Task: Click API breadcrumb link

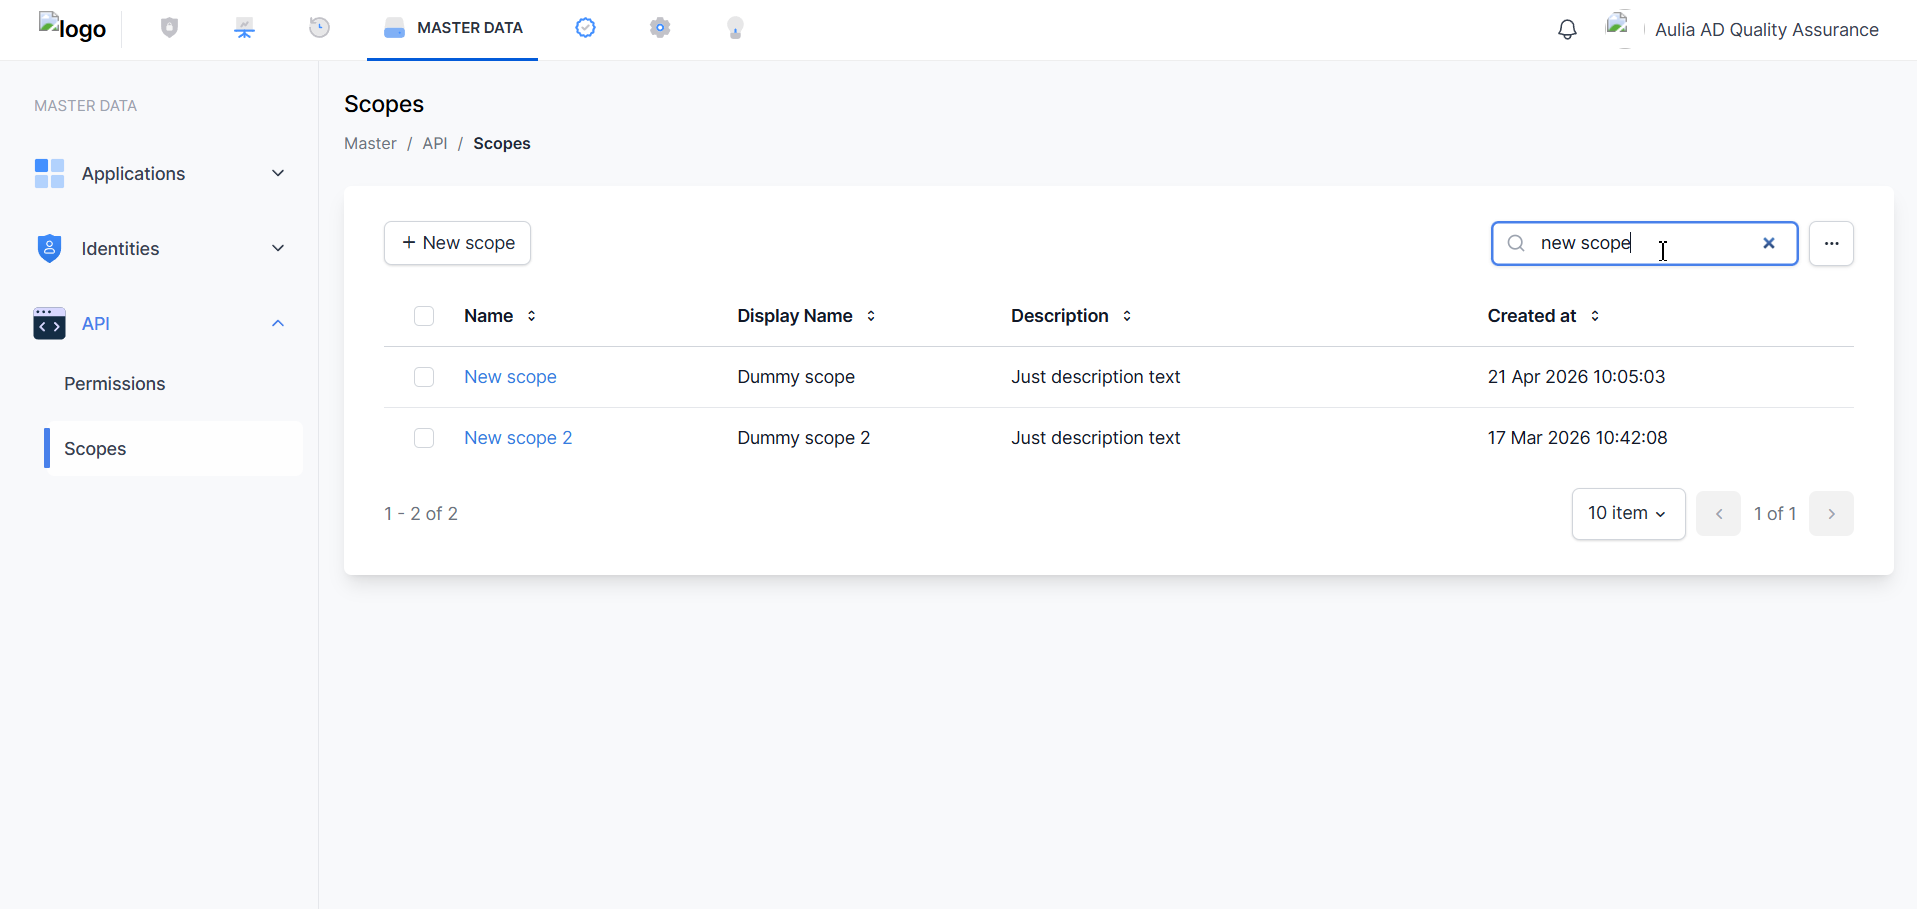Action: point(435,143)
